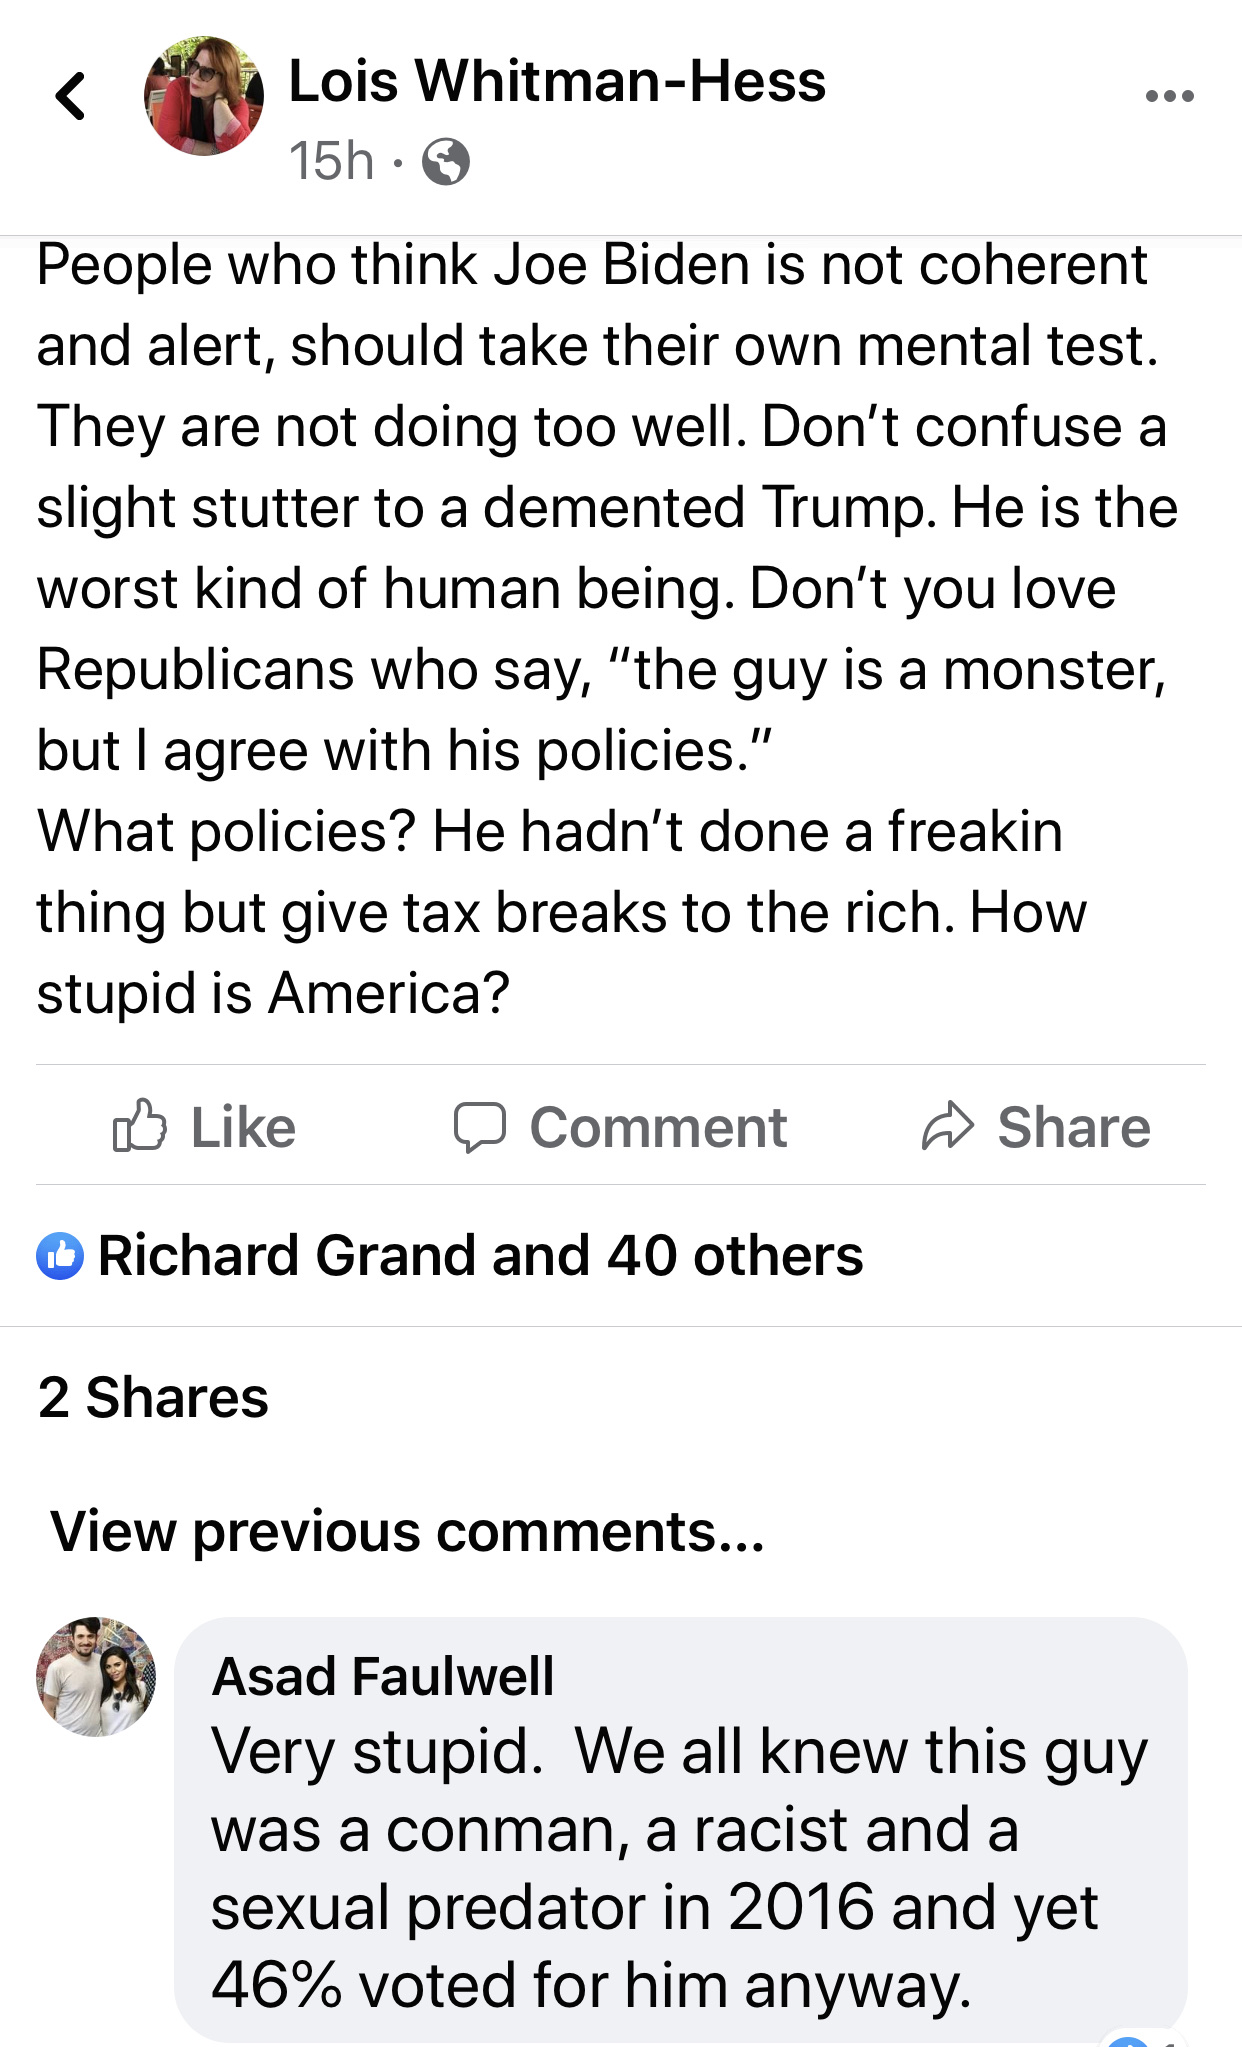Screen dimensions: 1242x2047
Task: Tap the Share button label
Action: [x=1073, y=1127]
